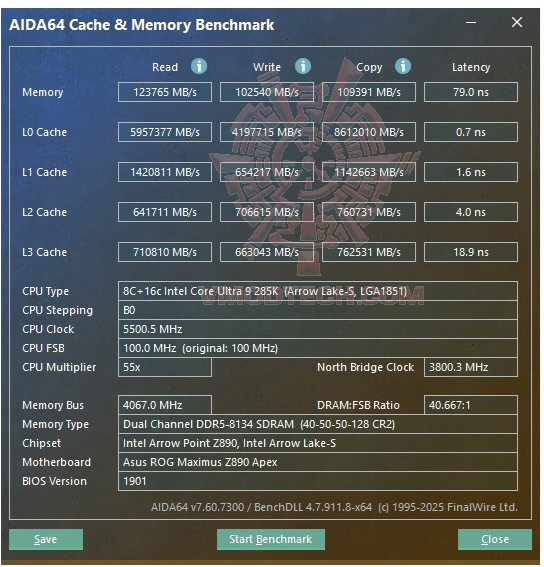
Task: Click Chipset field Intel Arrow Point Z890
Action: [x=318, y=443]
